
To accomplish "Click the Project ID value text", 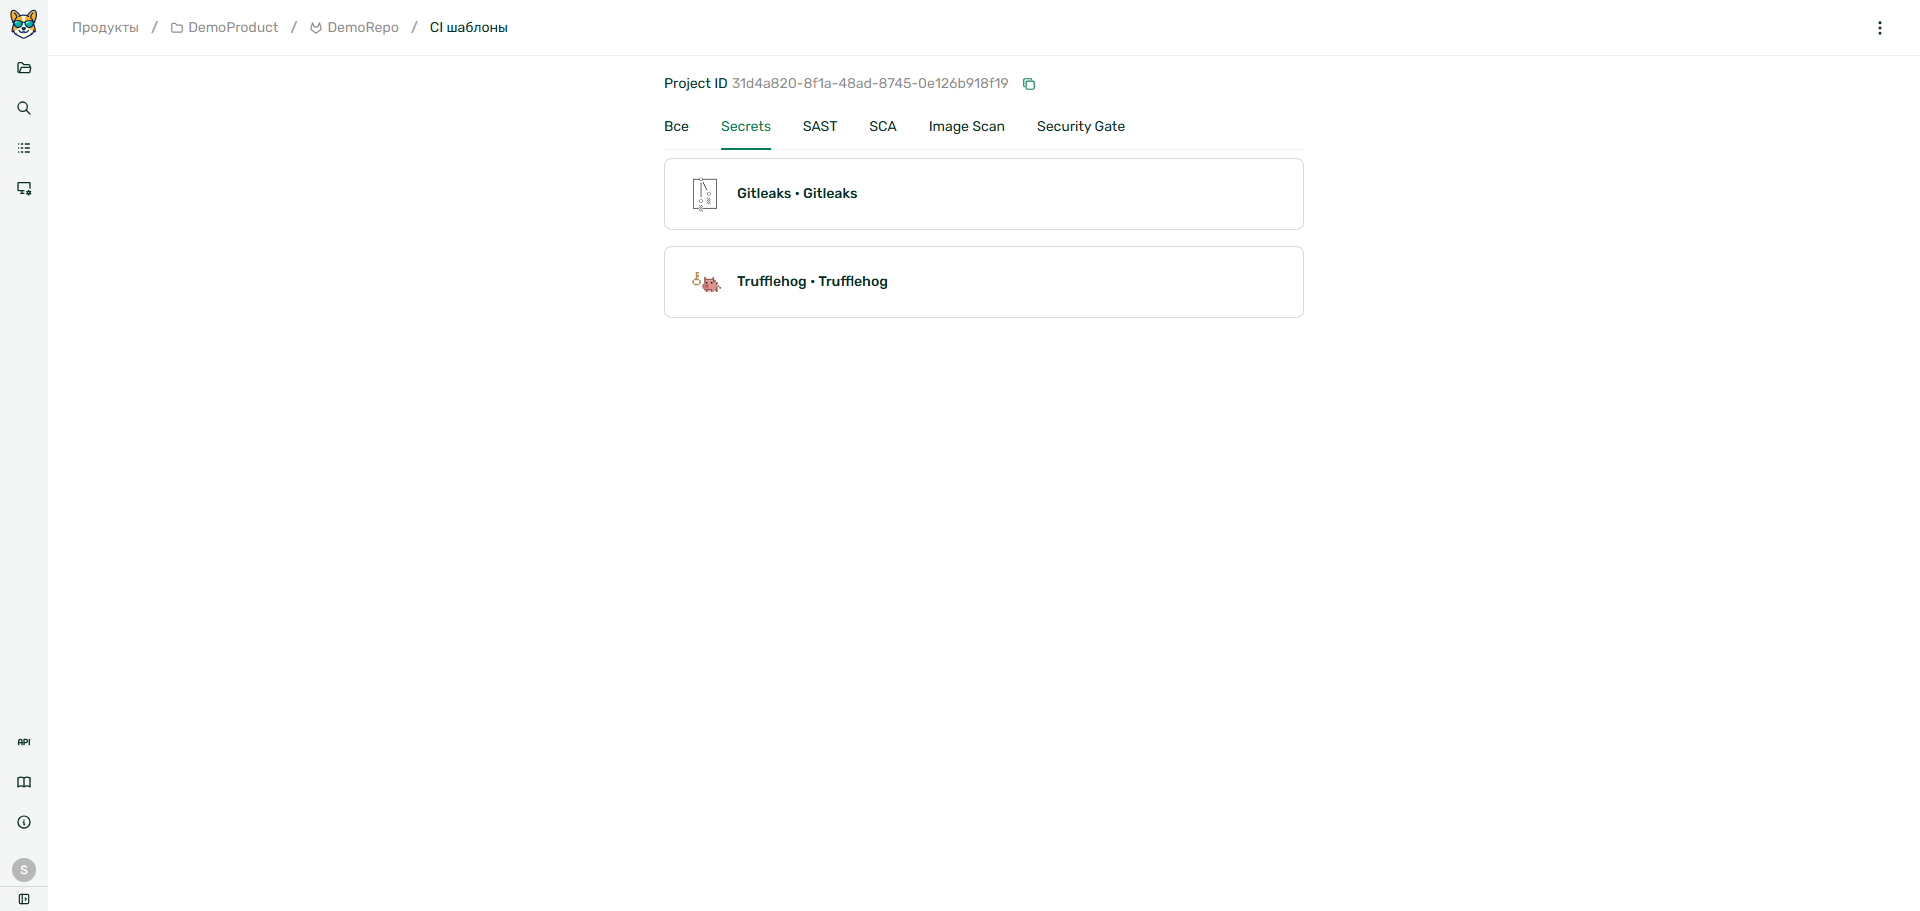I will pyautogui.click(x=870, y=84).
